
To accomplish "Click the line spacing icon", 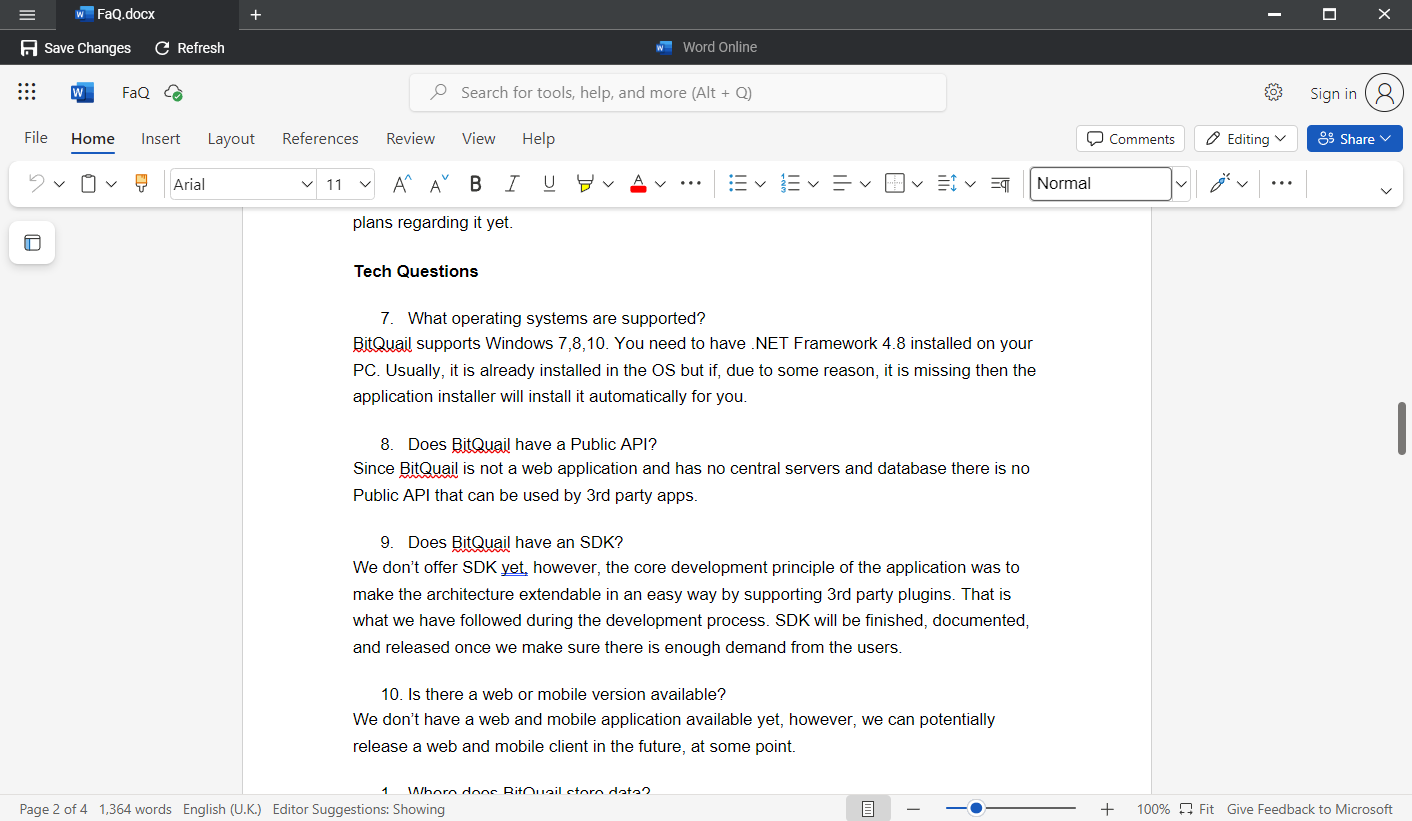I will (x=948, y=183).
